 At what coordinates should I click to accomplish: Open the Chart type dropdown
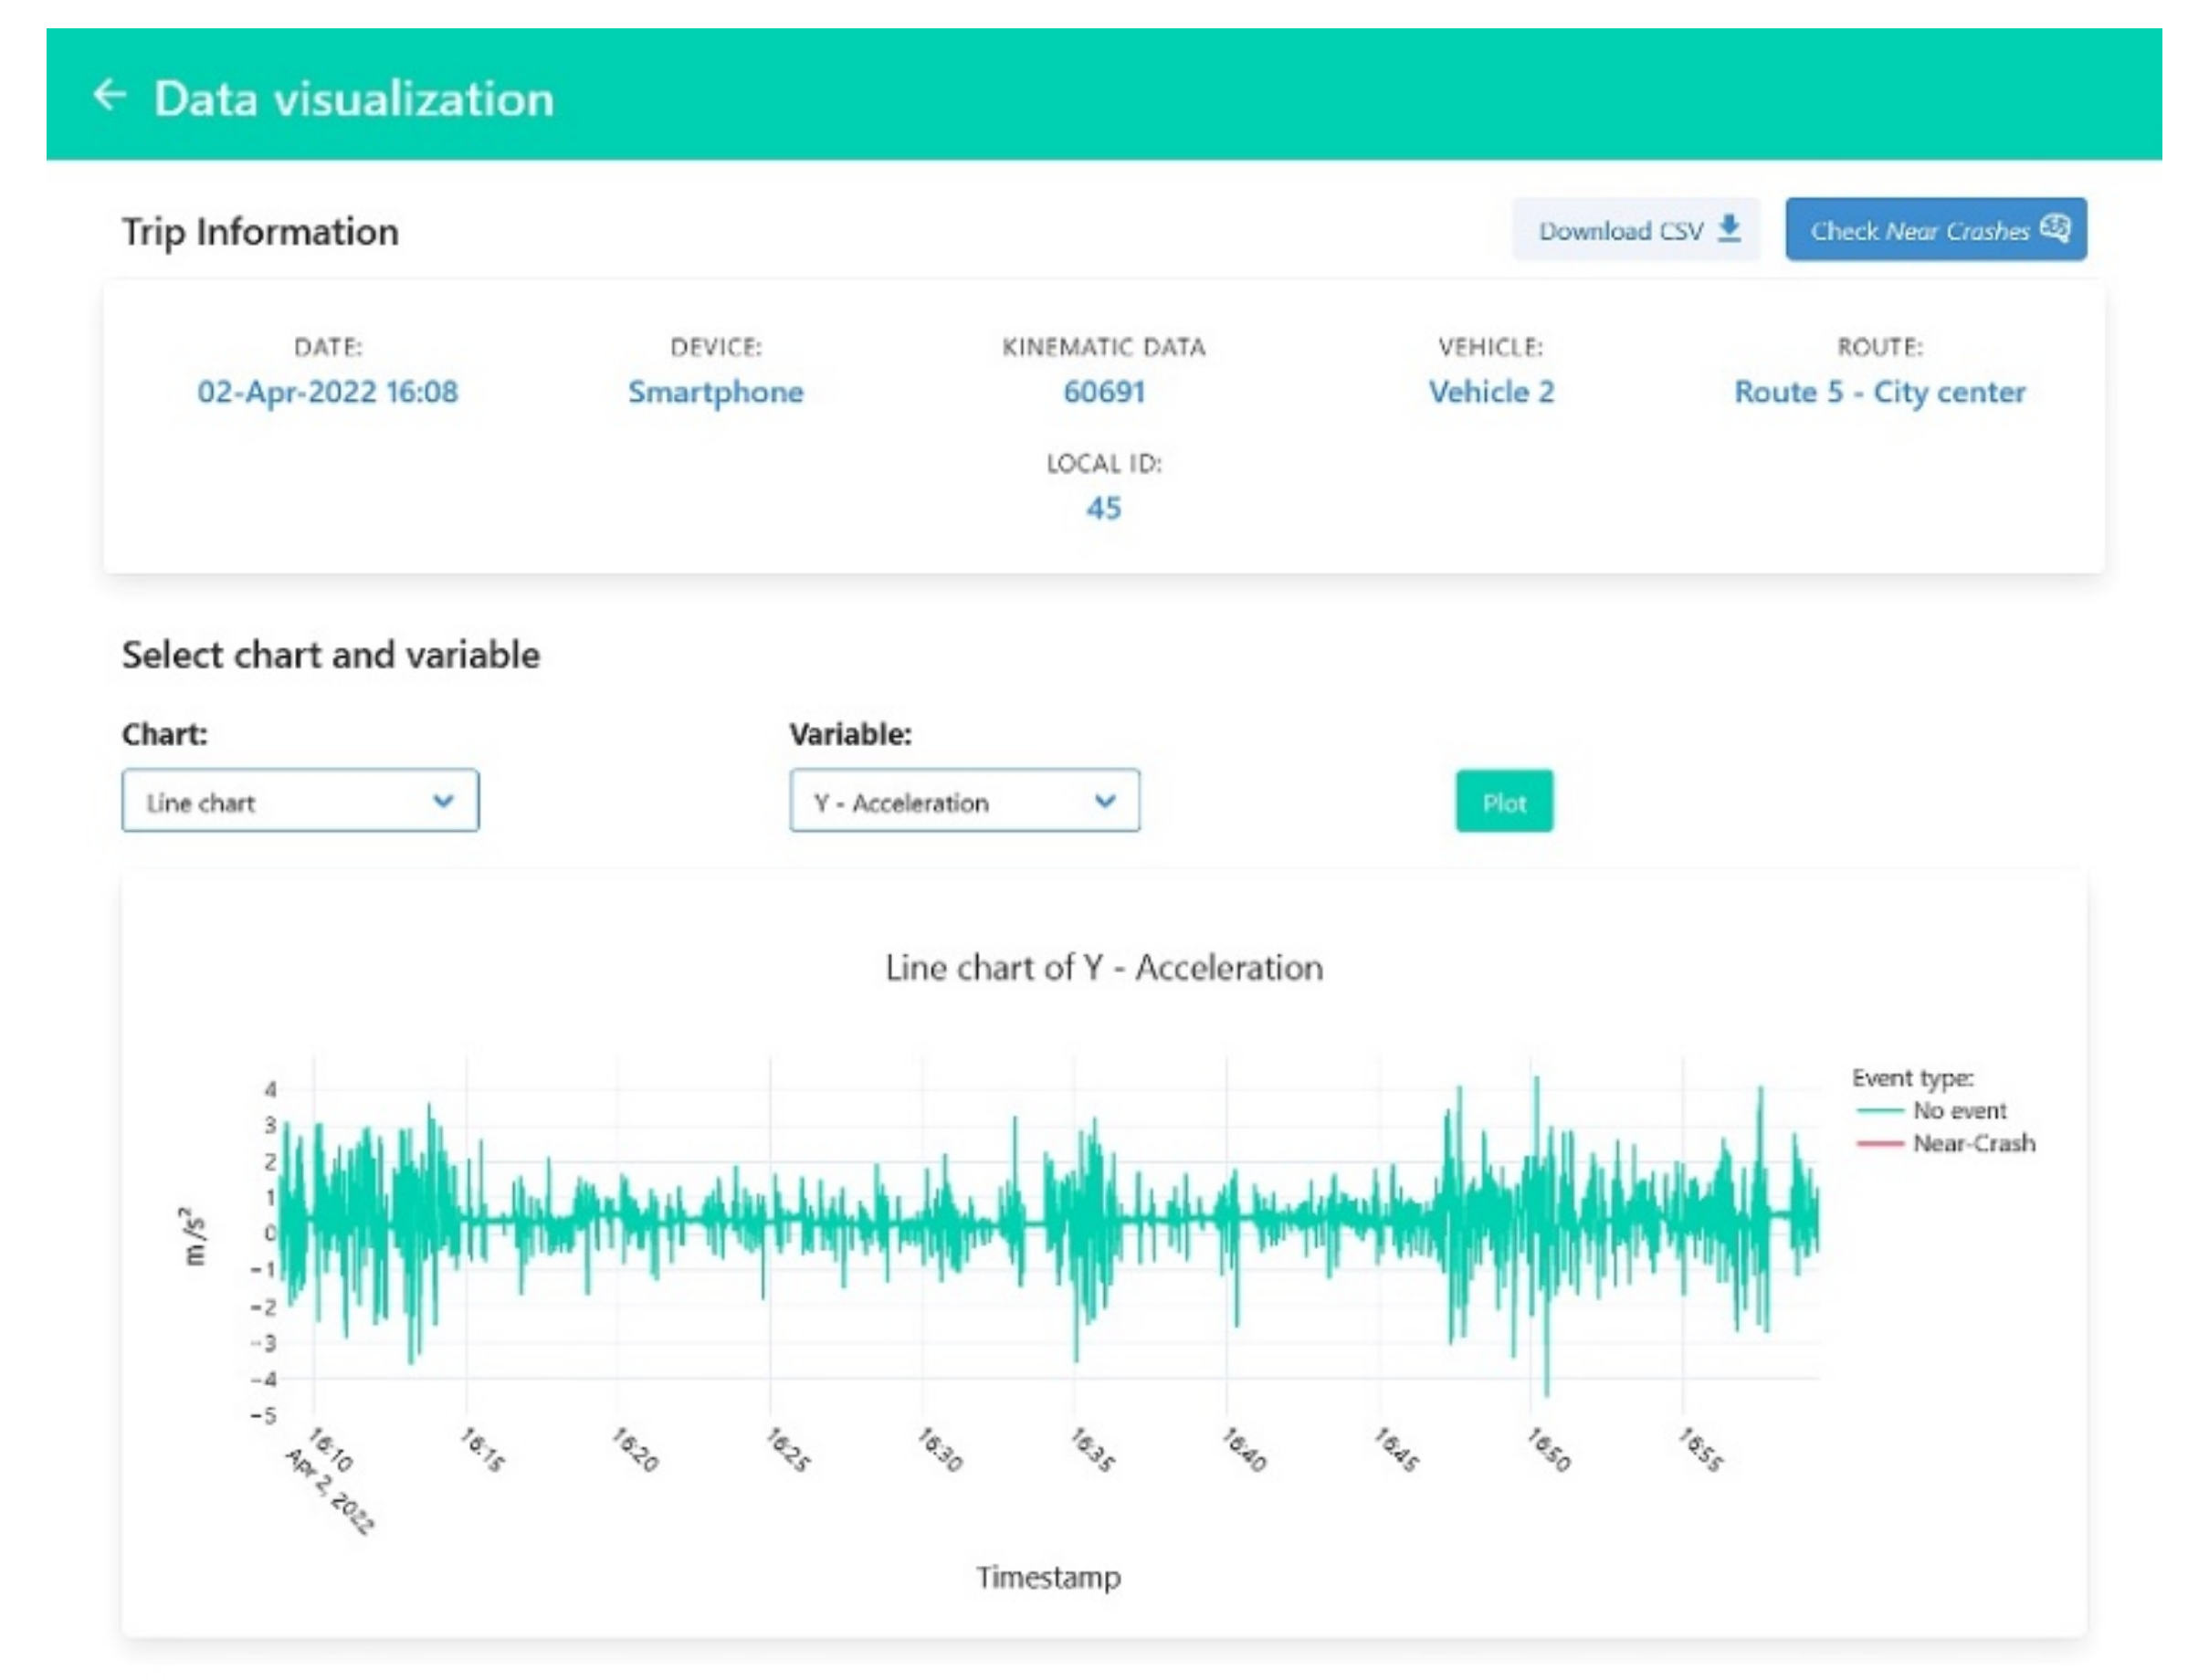coord(299,800)
